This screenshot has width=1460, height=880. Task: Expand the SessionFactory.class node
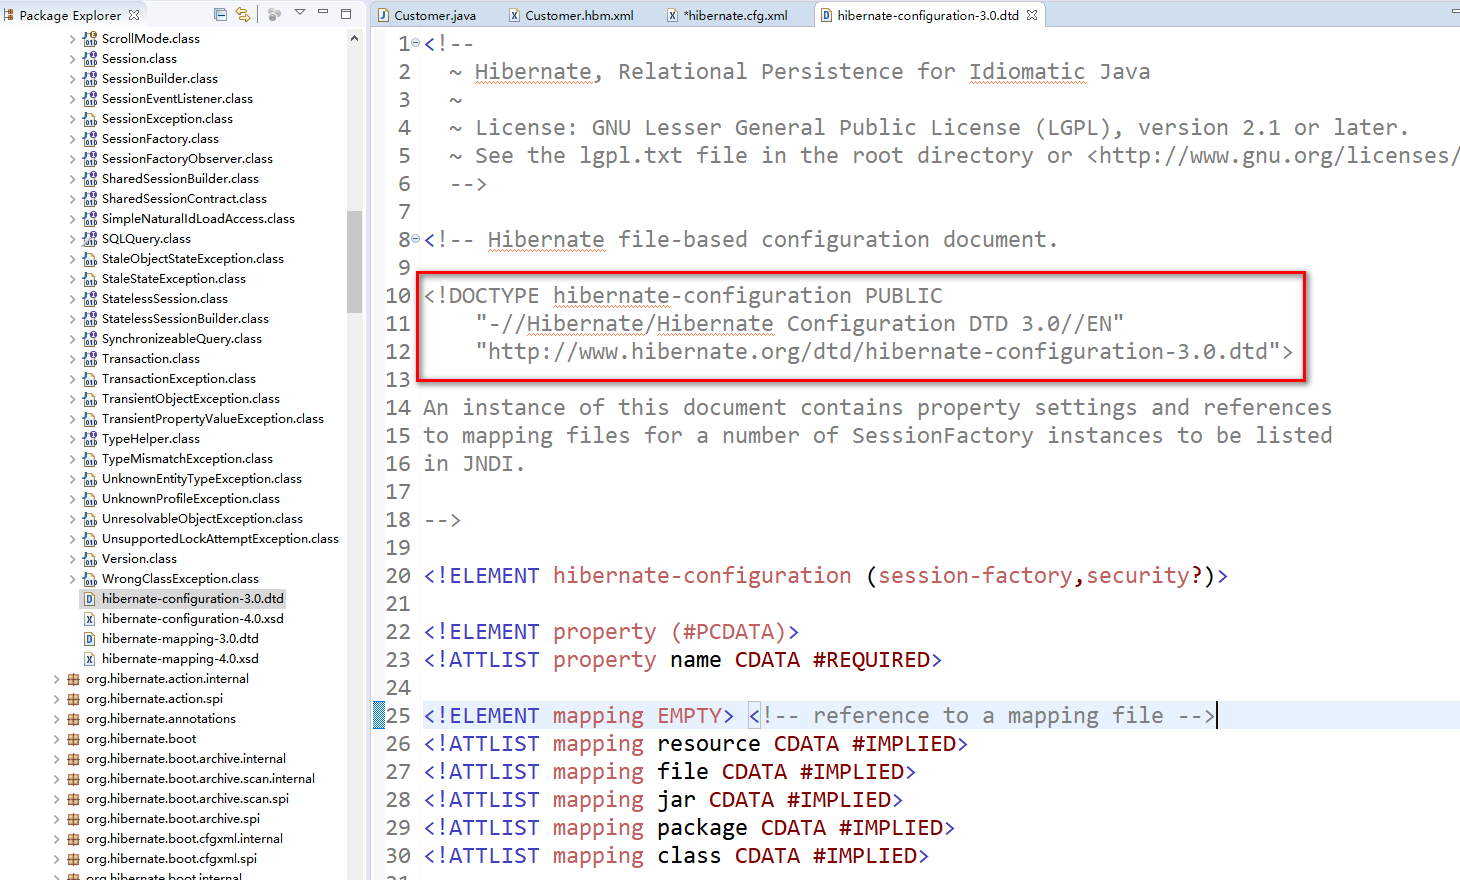click(72, 139)
